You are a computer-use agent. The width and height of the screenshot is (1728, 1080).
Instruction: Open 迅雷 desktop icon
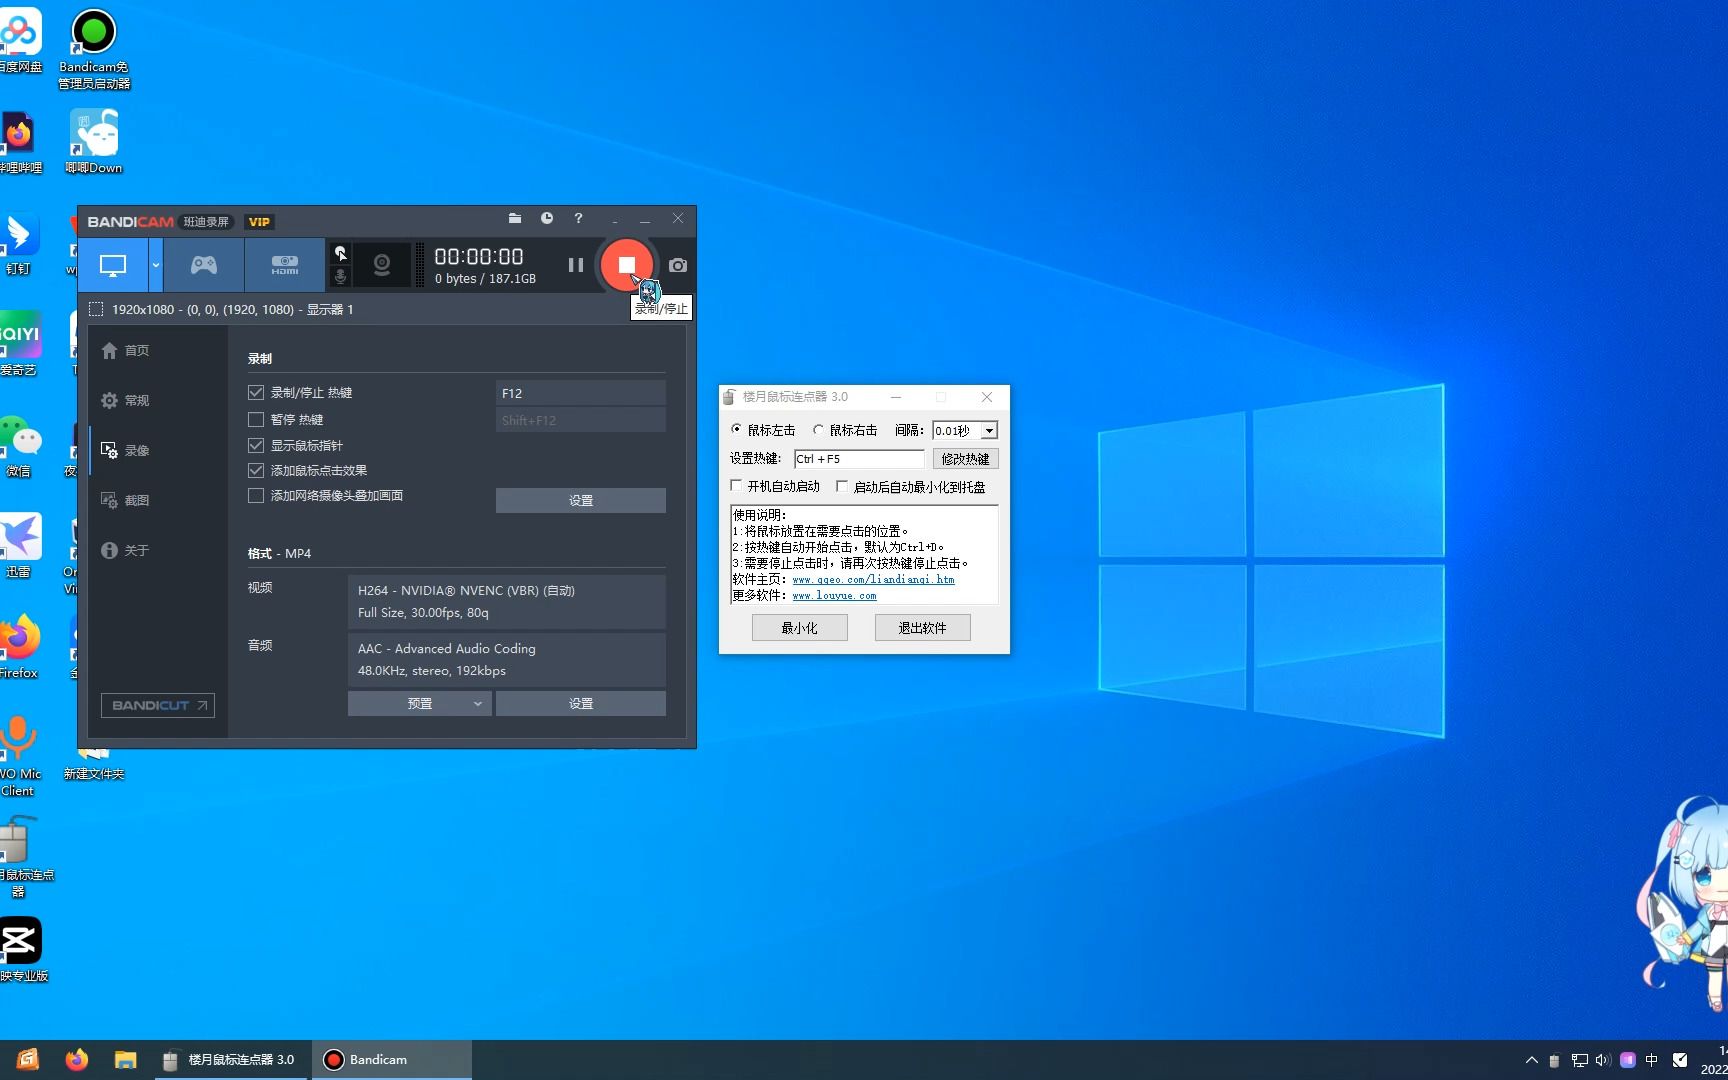20,546
